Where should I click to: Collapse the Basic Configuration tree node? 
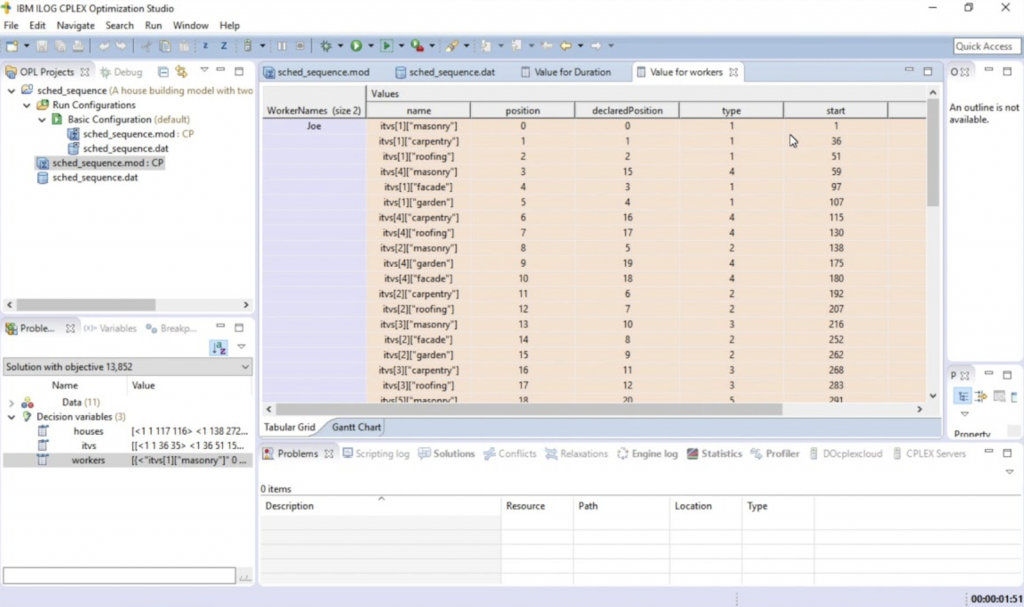coord(42,120)
